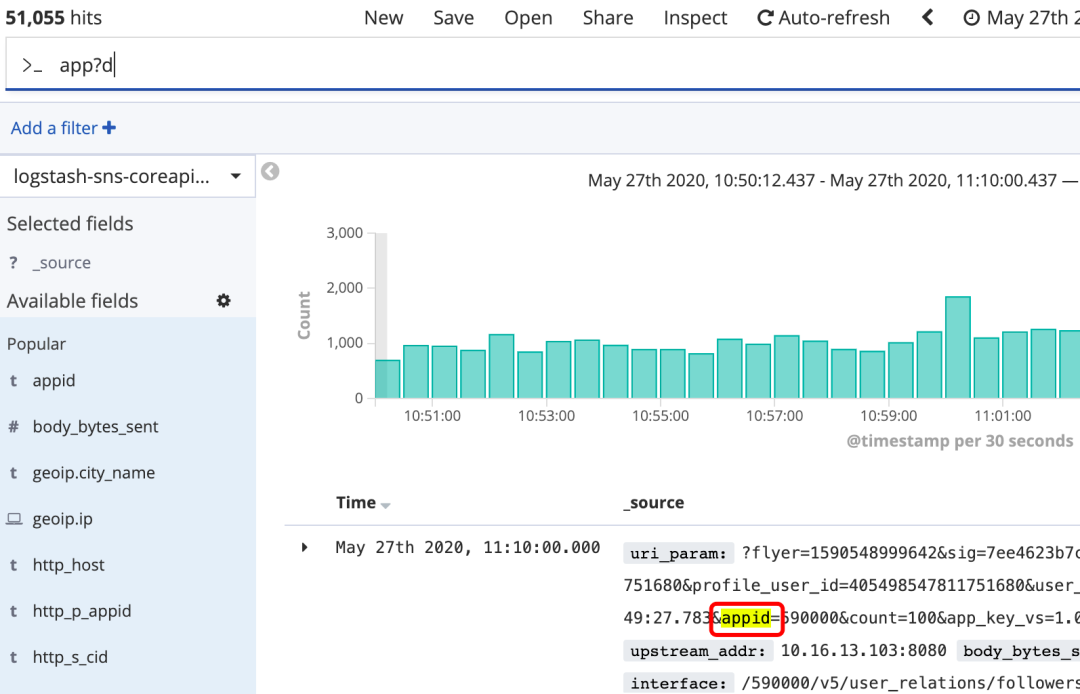Expand the first log entry row
This screenshot has height=694, width=1080.
pos(305,547)
